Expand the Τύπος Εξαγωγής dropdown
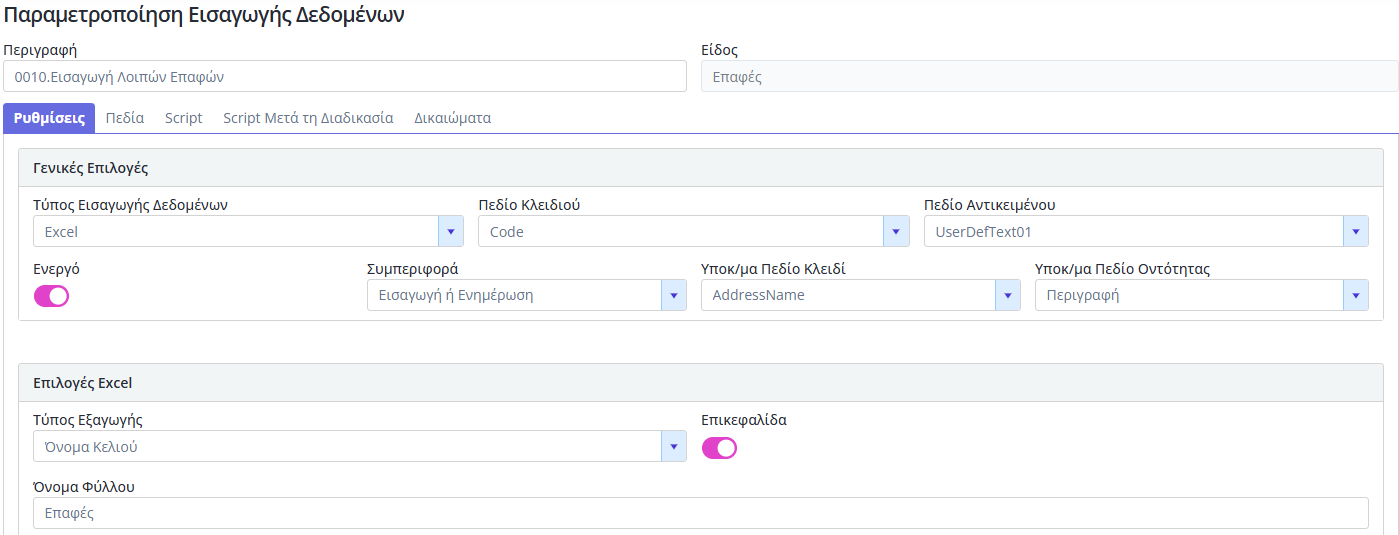The image size is (1399, 535). (x=673, y=447)
